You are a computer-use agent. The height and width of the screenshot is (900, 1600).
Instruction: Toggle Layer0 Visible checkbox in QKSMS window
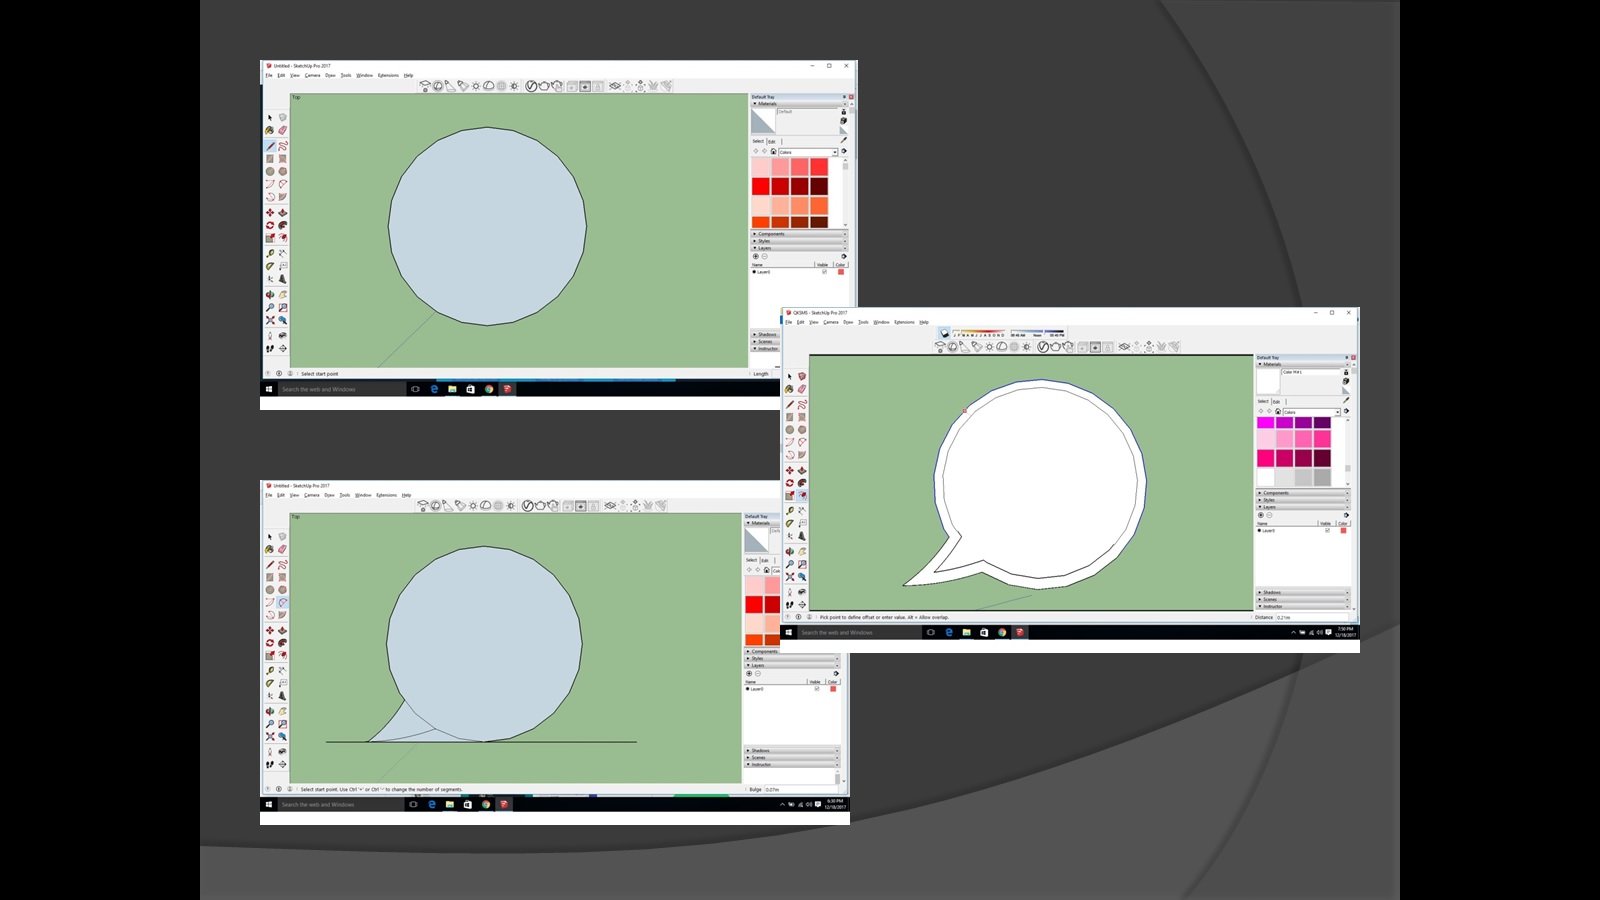(x=1328, y=530)
